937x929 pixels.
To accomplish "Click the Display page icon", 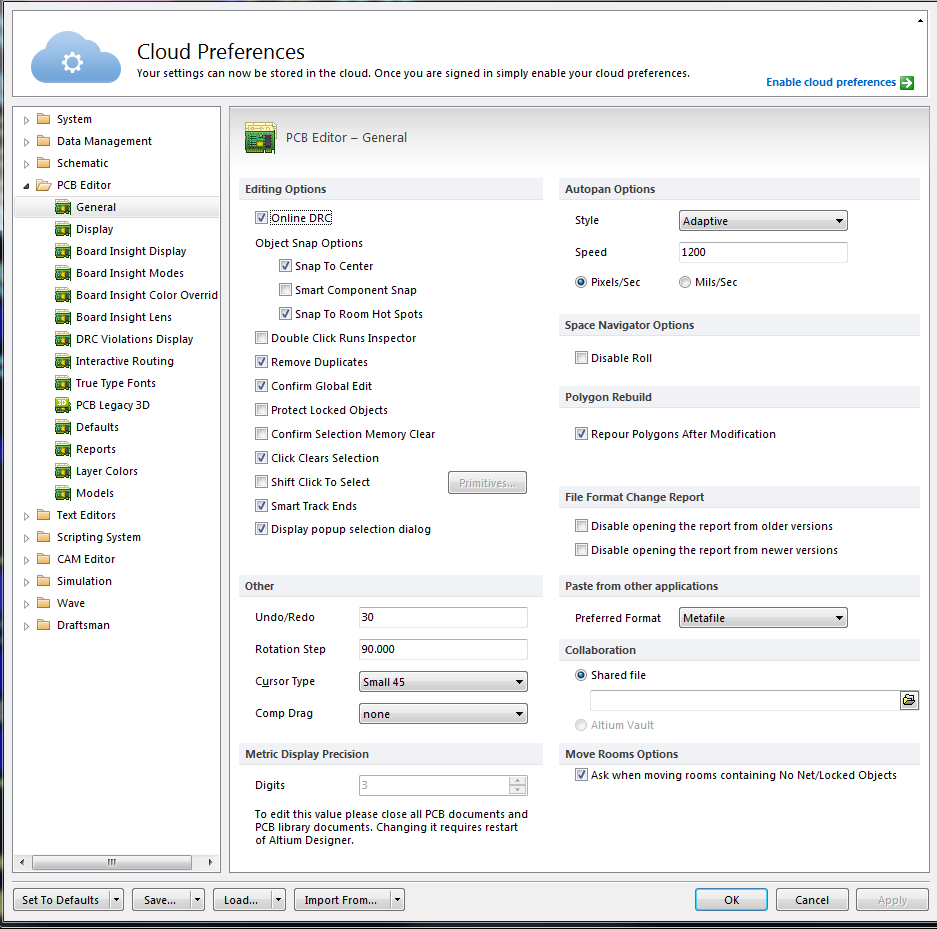I will (x=63, y=229).
